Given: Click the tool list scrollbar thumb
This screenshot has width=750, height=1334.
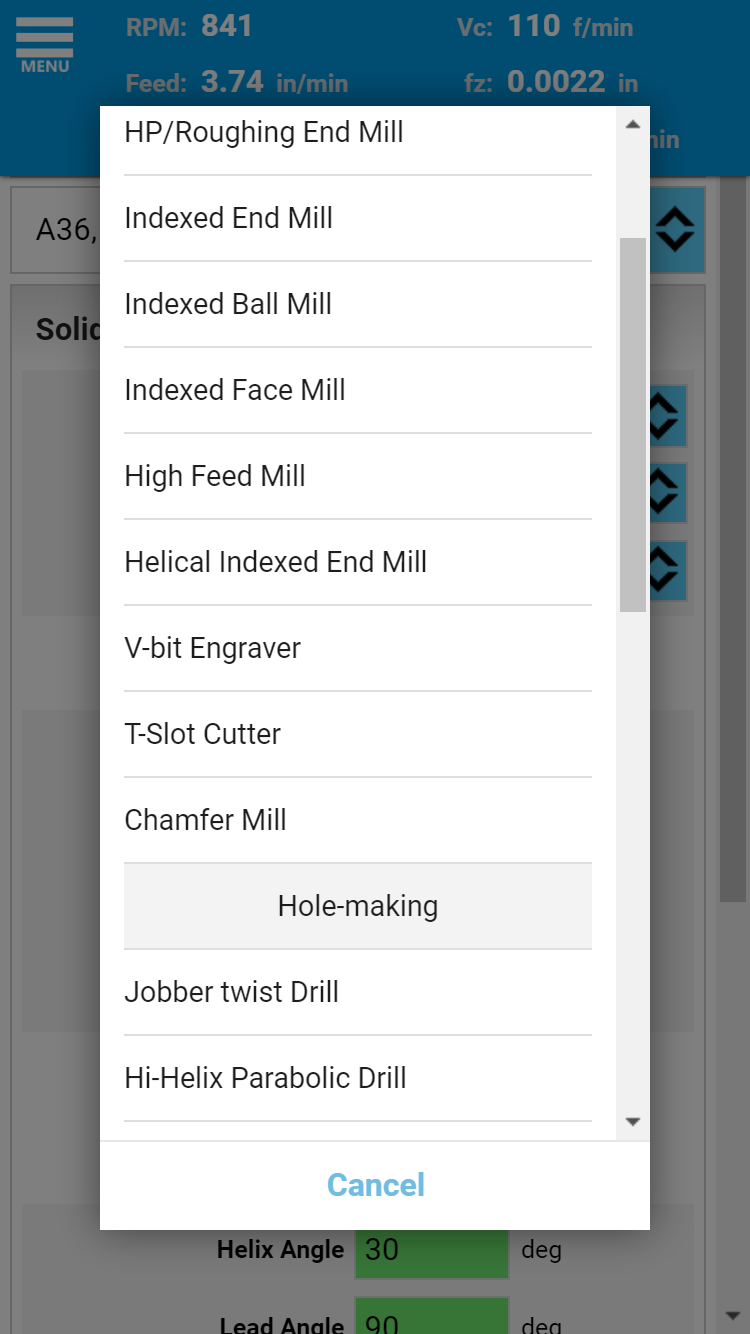Looking at the screenshot, I should pos(632,424).
